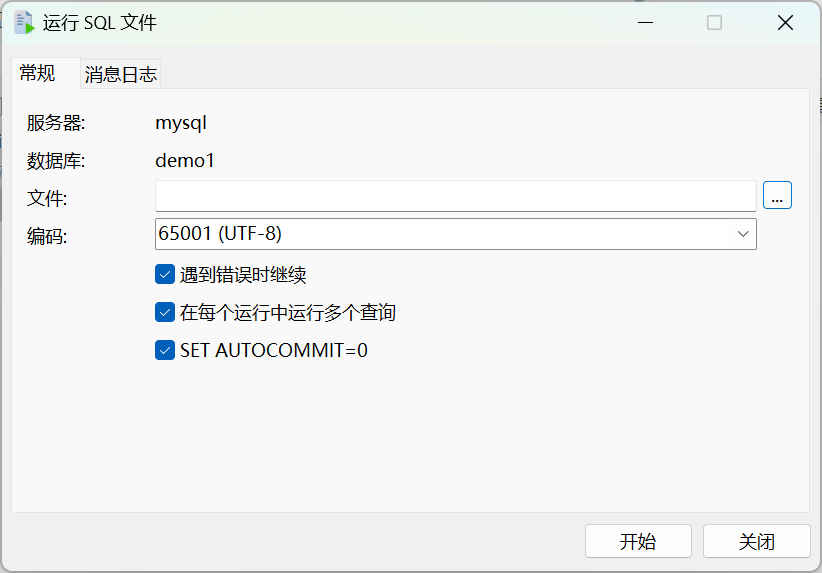Screen dimensions: 822x573
Task: Close the dialog with the title bar X
Action: 786,22
